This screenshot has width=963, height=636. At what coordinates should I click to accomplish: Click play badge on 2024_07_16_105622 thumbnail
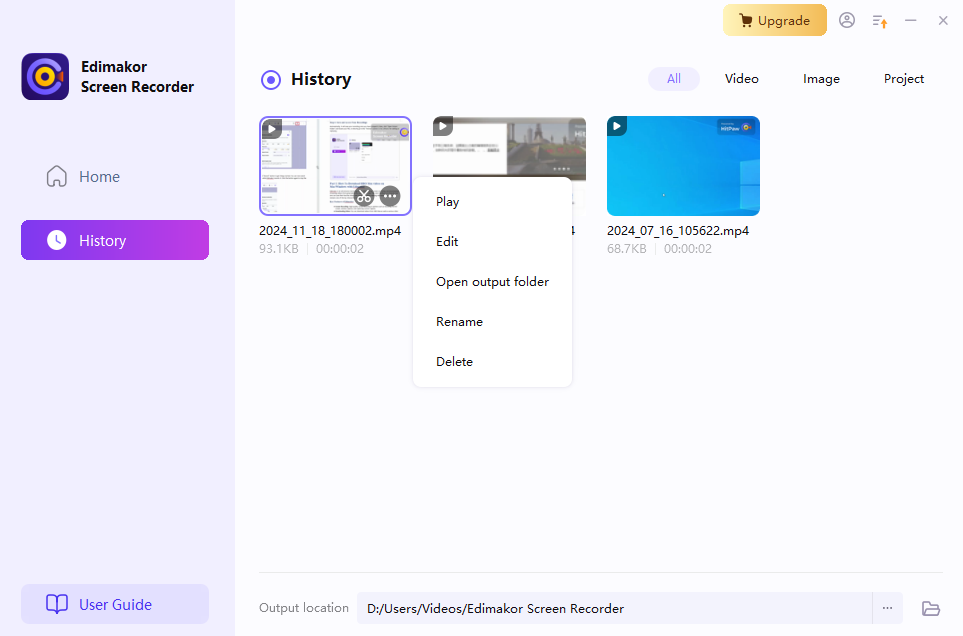pyautogui.click(x=617, y=126)
